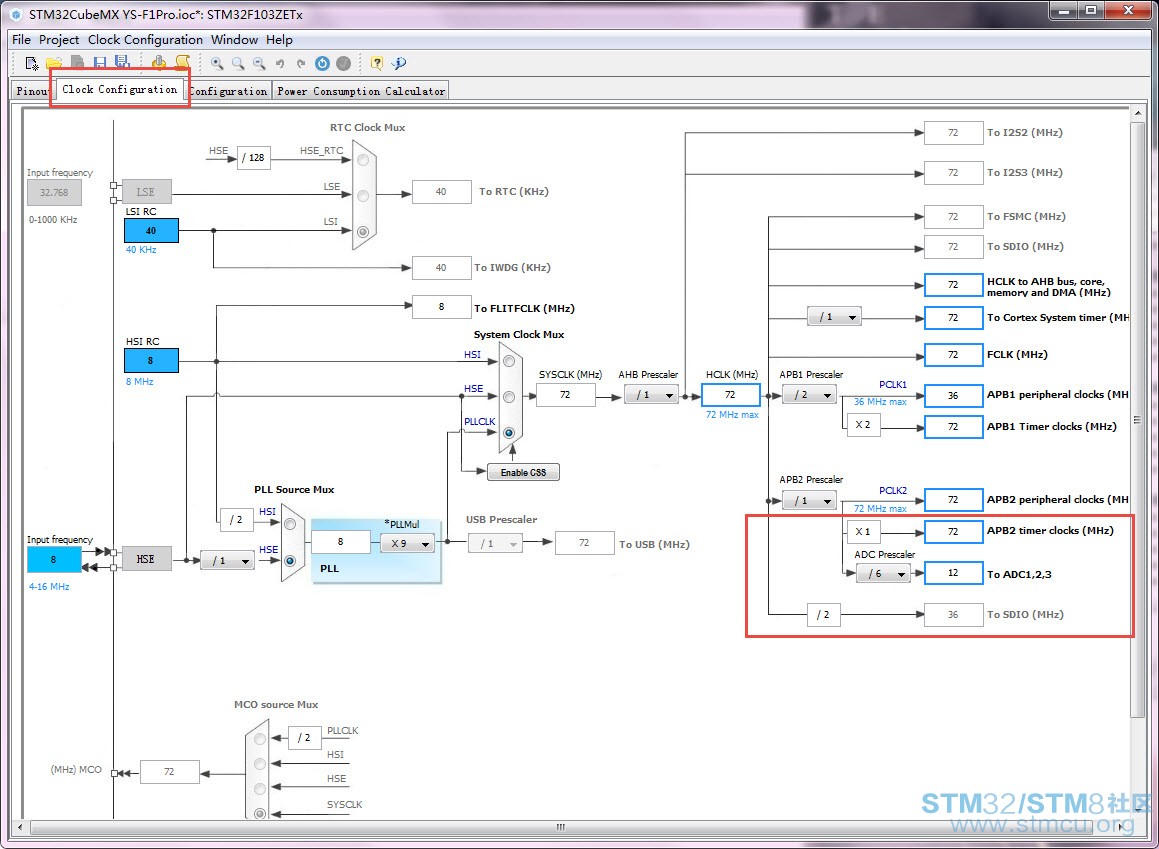This screenshot has width=1159, height=849.
Task: Open the ADC Prescaler /6 dropdown
Action: tap(883, 573)
